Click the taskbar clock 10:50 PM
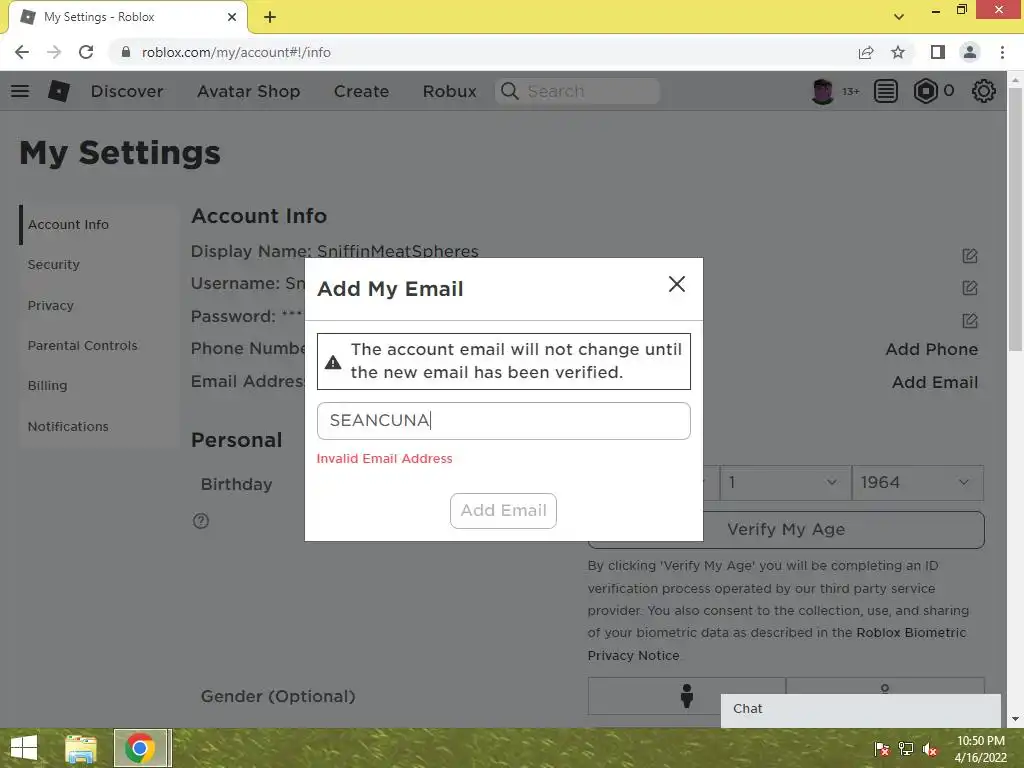Image resolution: width=1024 pixels, height=768 pixels. pos(980,741)
